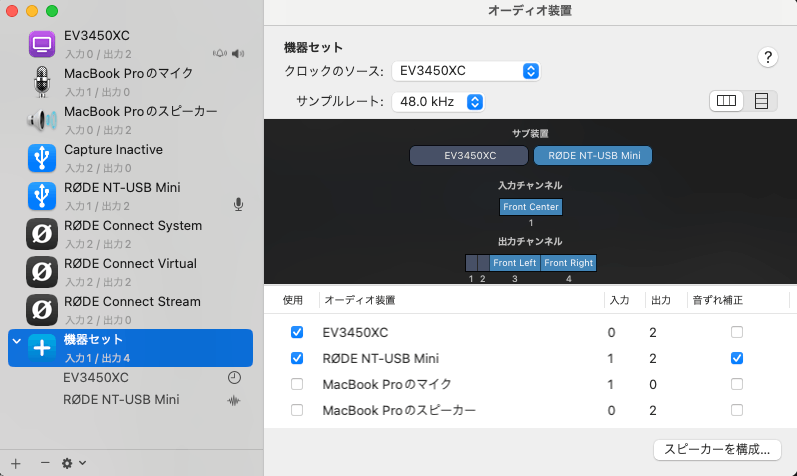
Task: Click the Front Left output channel
Action: pos(514,263)
